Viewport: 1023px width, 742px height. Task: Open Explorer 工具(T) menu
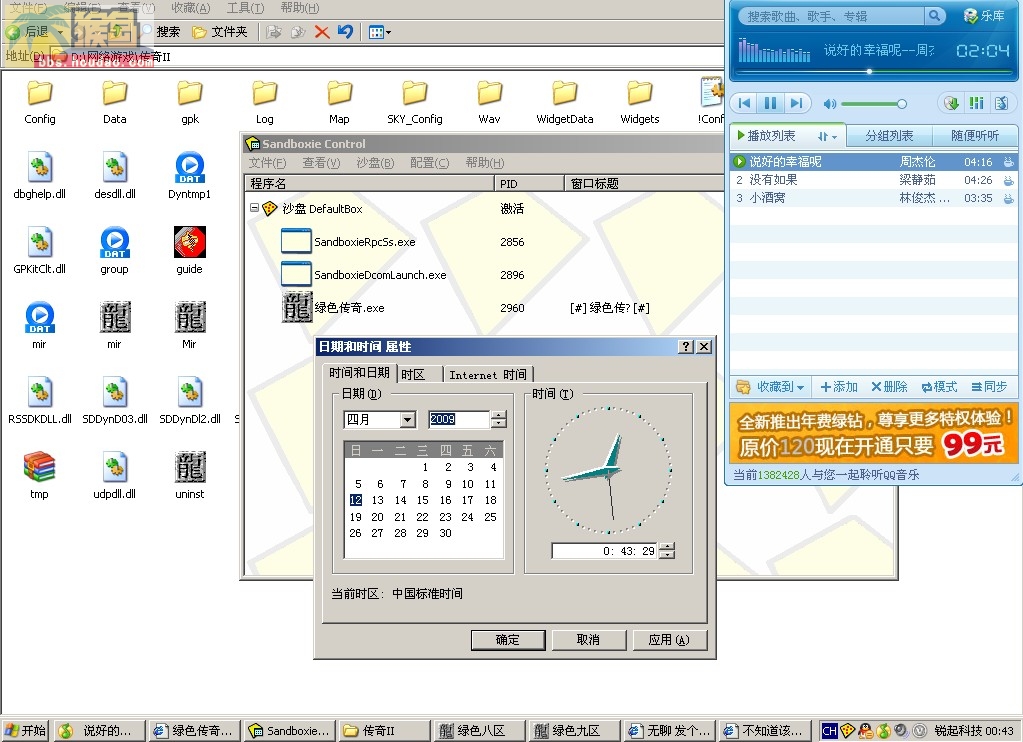tap(245, 8)
